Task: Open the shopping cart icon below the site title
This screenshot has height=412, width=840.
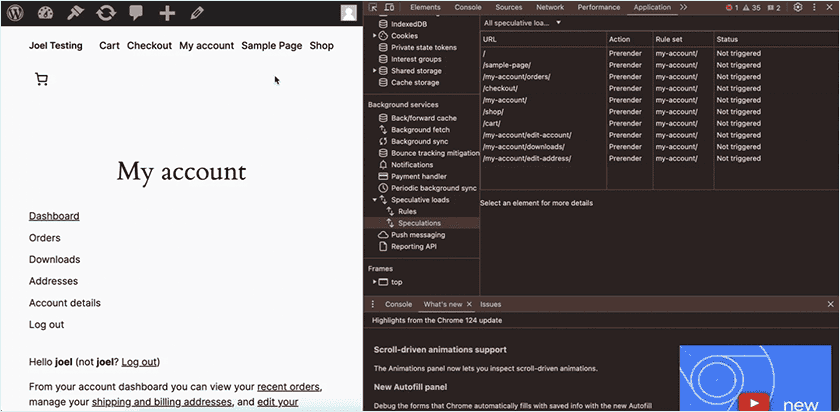Action: pos(41,80)
